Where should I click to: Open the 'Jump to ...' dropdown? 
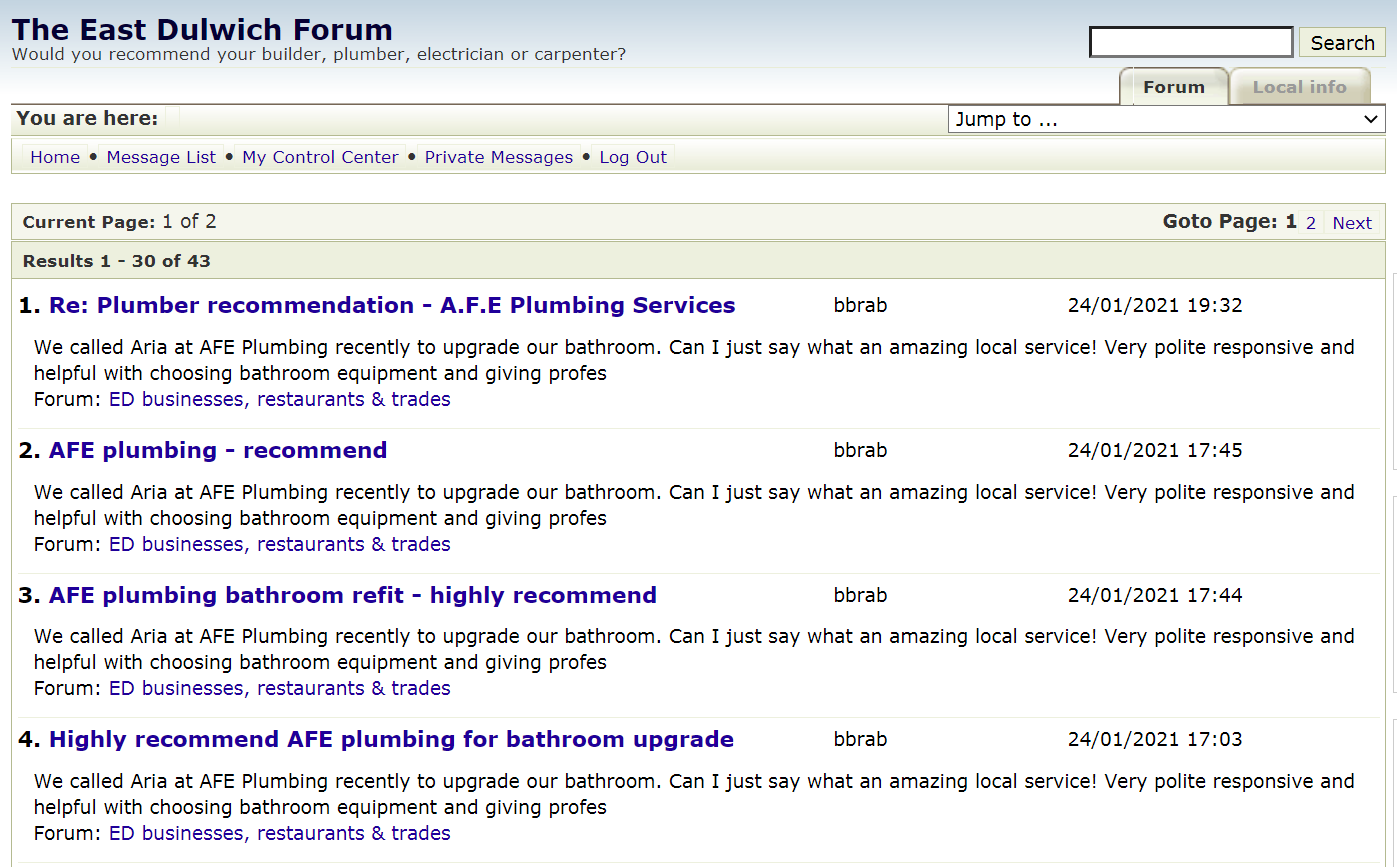click(x=1166, y=119)
